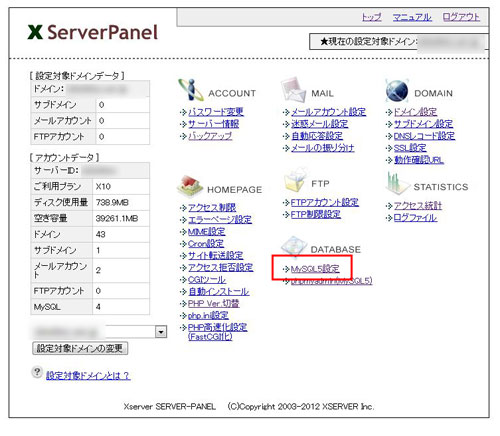Open パスワード変更 under ACCOUNT

tap(216, 112)
